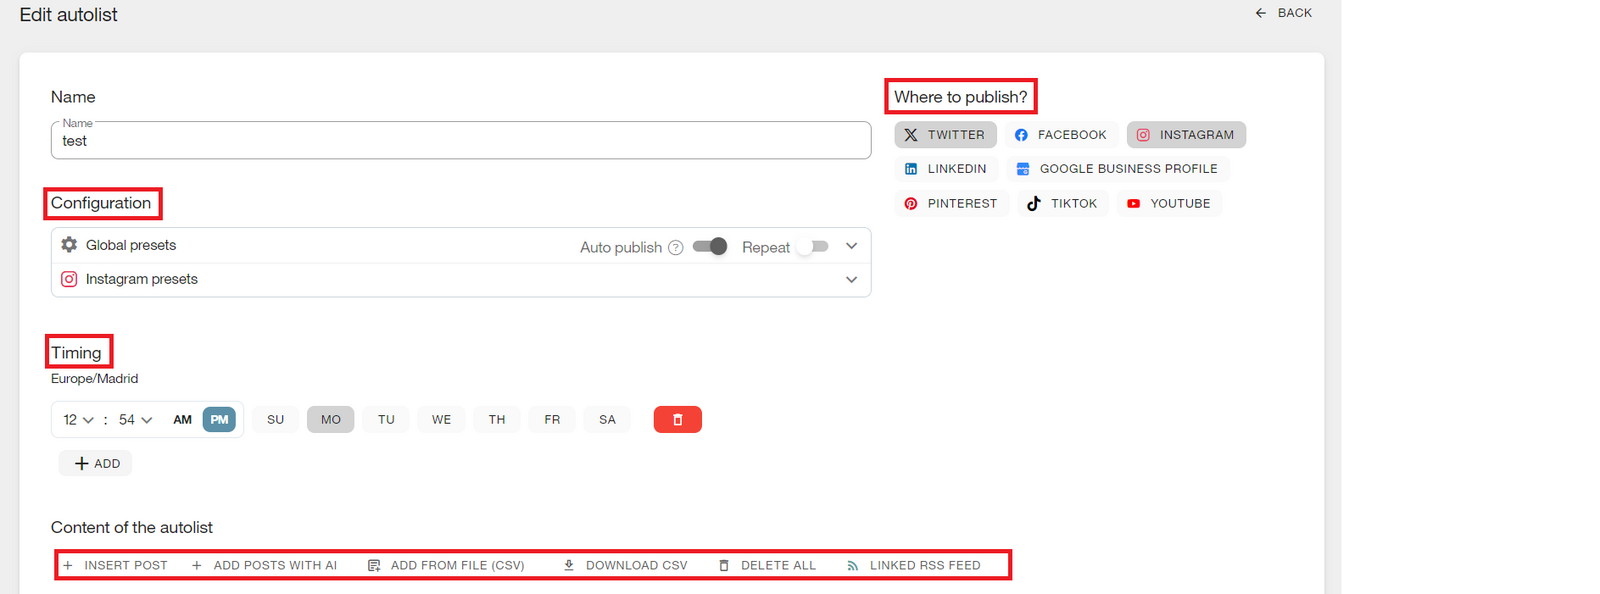Viewport: 1600px width, 594px height.
Task: Select the LinkedIn network chip
Action: coord(945,169)
